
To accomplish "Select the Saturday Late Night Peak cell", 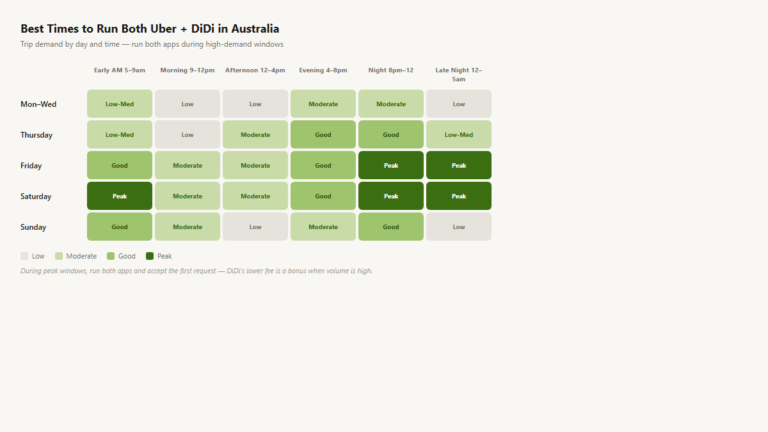I will [x=459, y=196].
